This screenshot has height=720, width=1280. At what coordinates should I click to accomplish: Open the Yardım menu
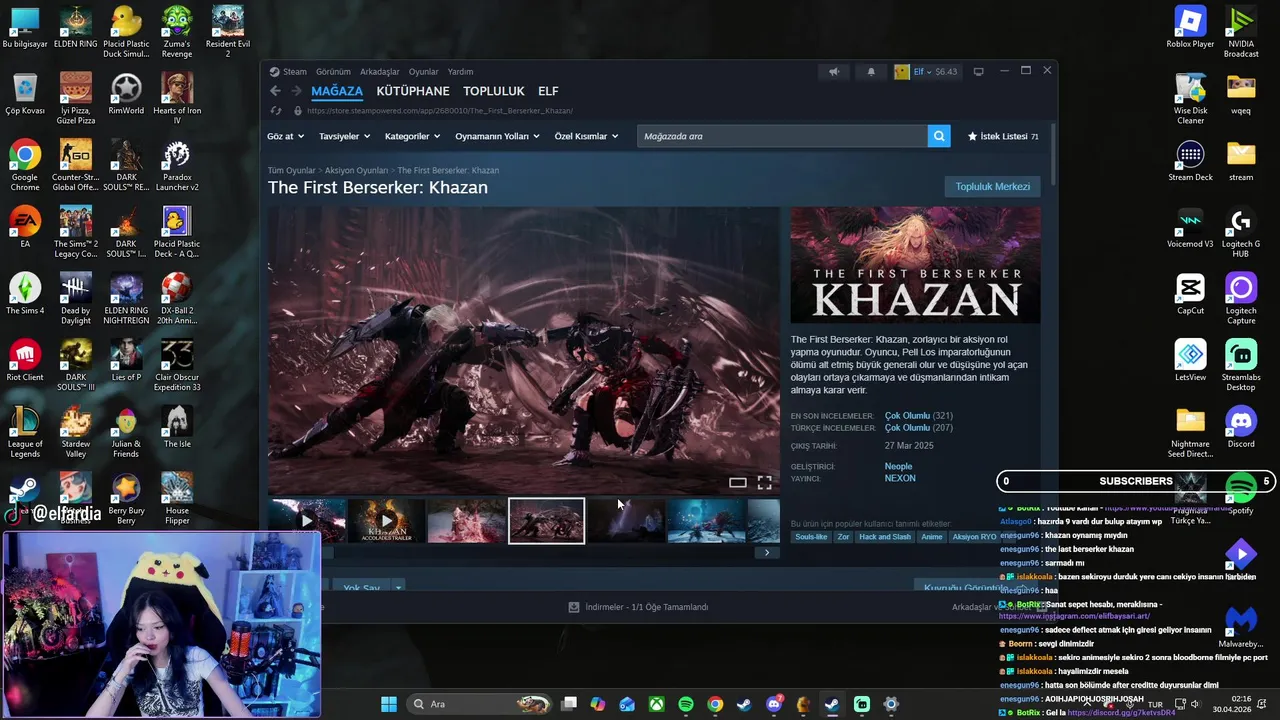click(x=460, y=72)
